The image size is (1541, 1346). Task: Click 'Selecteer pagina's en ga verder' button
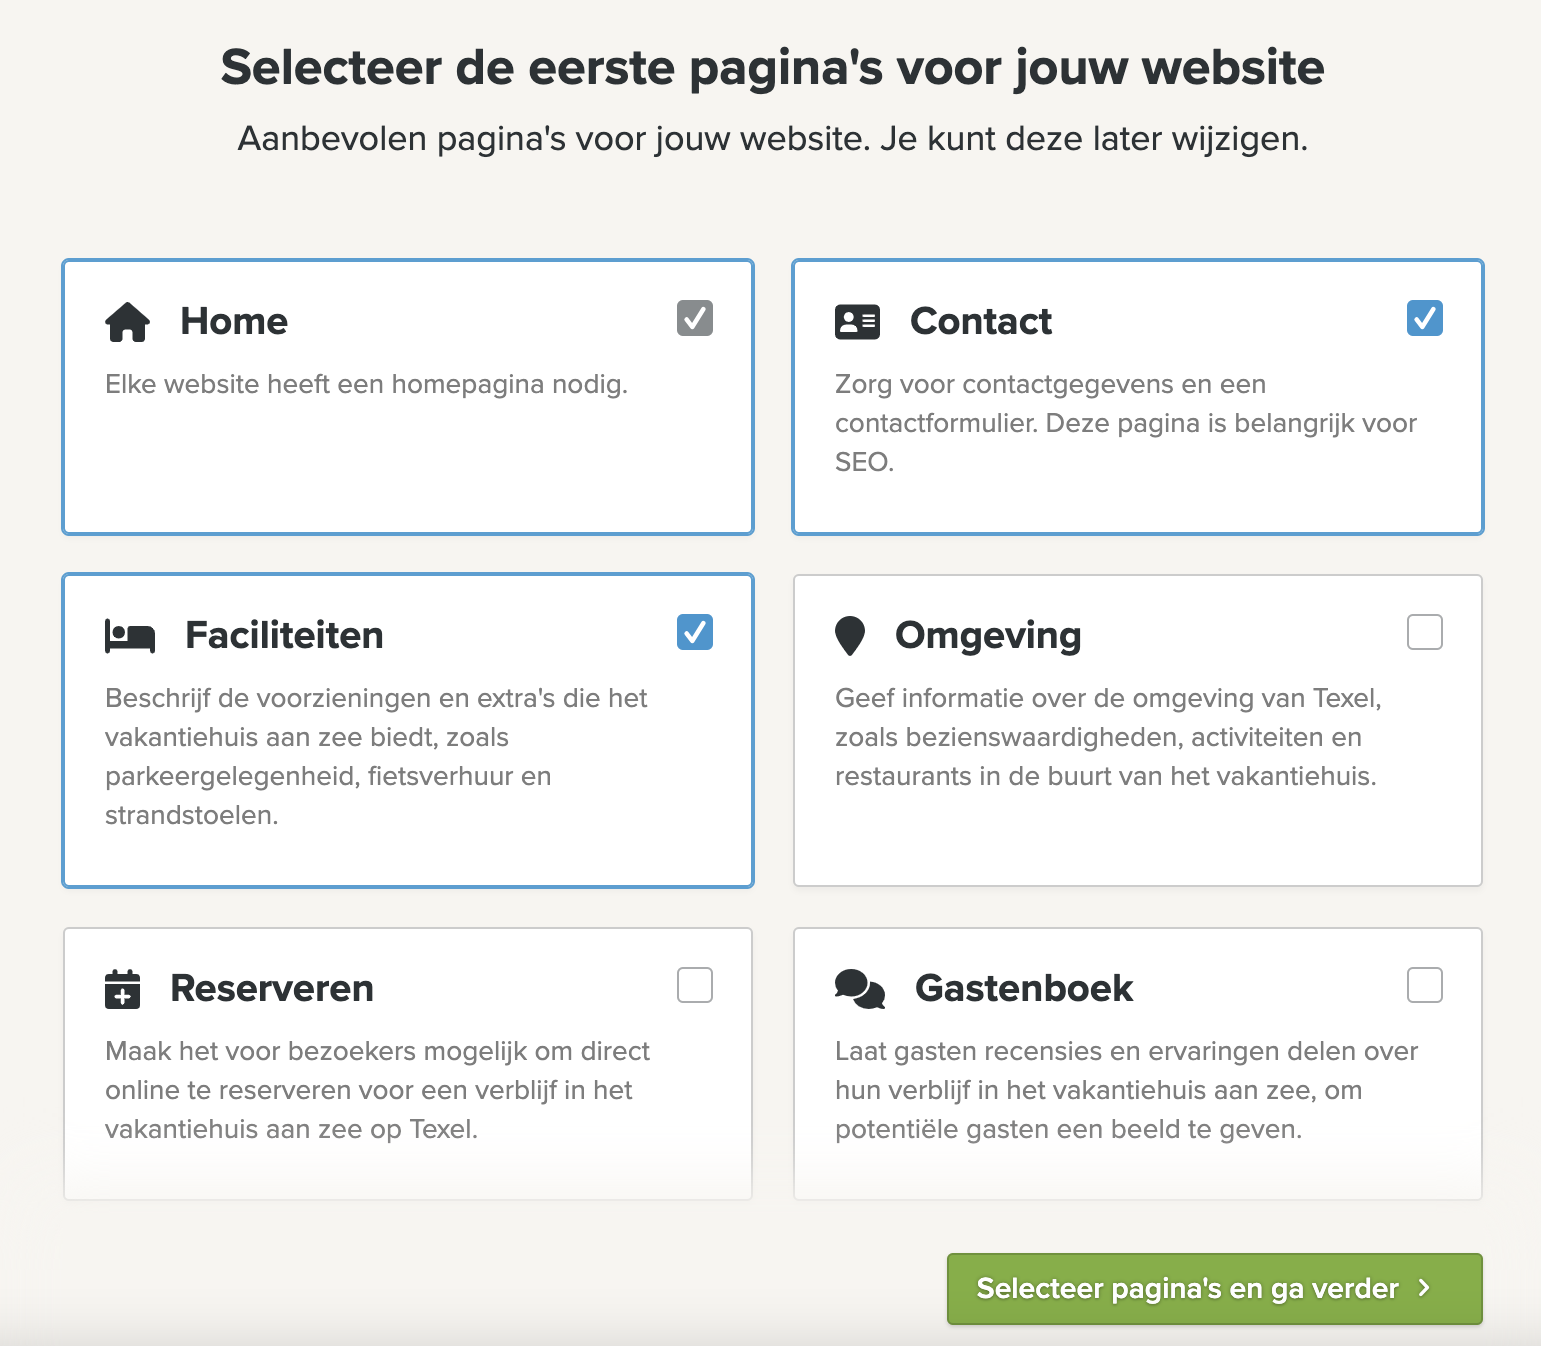pos(1215,1289)
